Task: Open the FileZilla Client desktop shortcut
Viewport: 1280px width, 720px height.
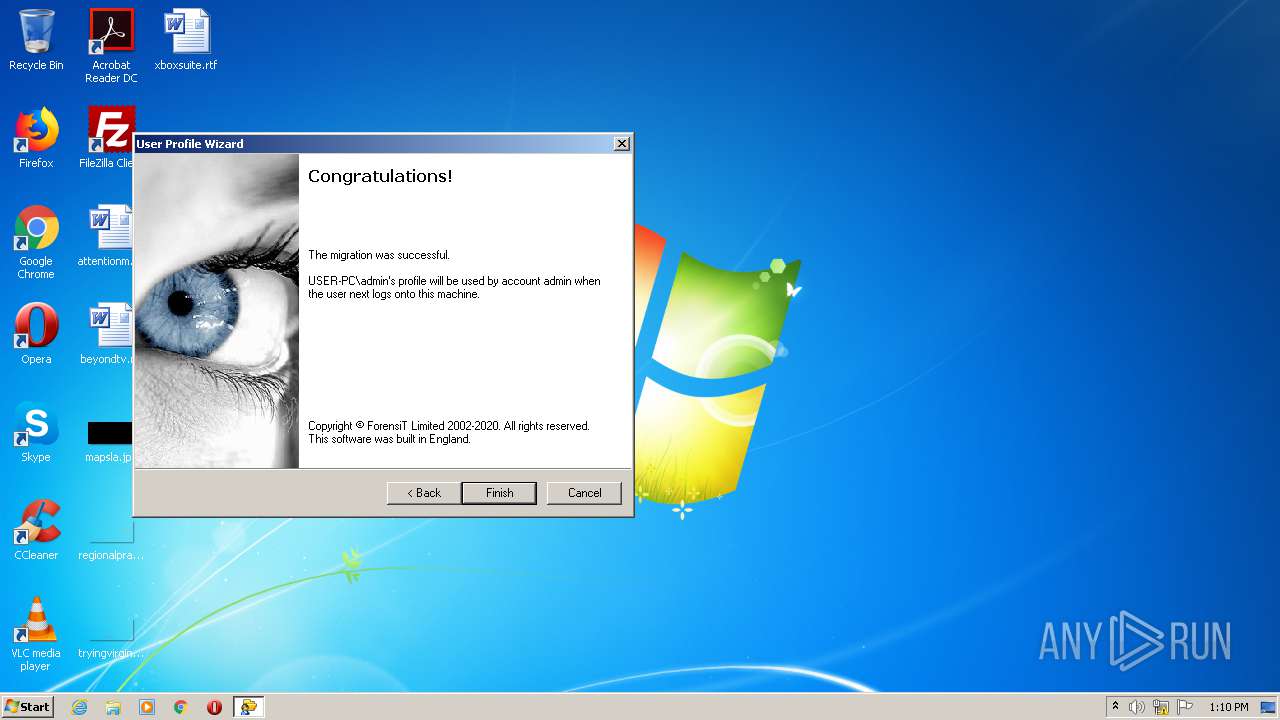Action: (x=108, y=138)
